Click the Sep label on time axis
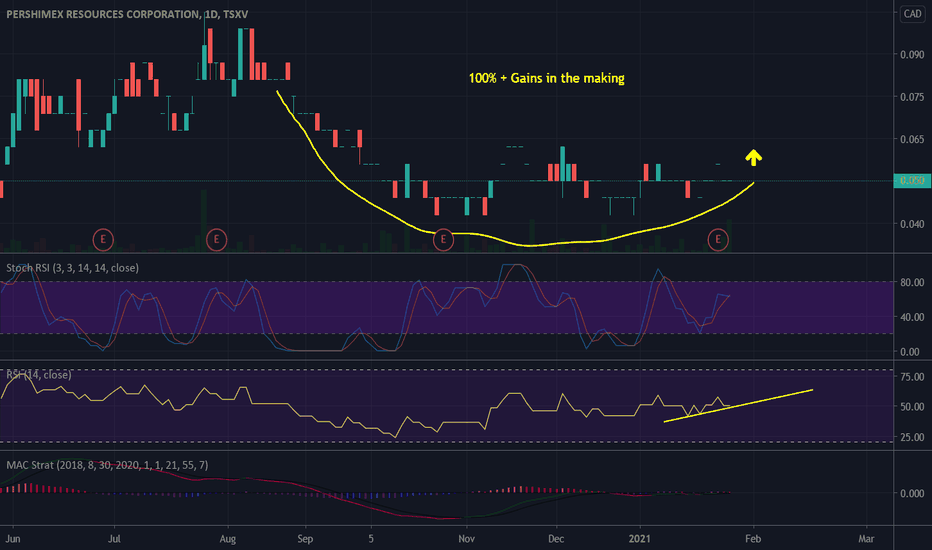Image resolution: width=932 pixels, height=550 pixels. [305, 539]
